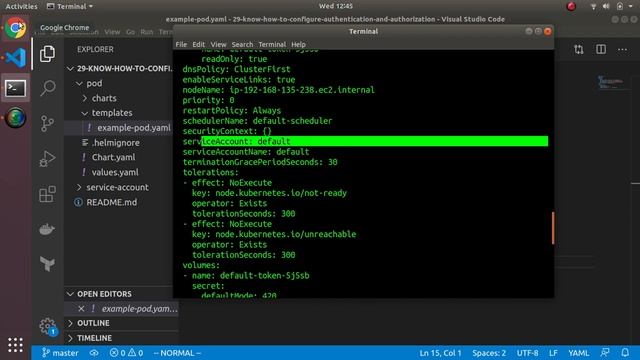Close example-pod.yaml in Open Editors
The image size is (640, 360).
pyautogui.click(x=81, y=309)
